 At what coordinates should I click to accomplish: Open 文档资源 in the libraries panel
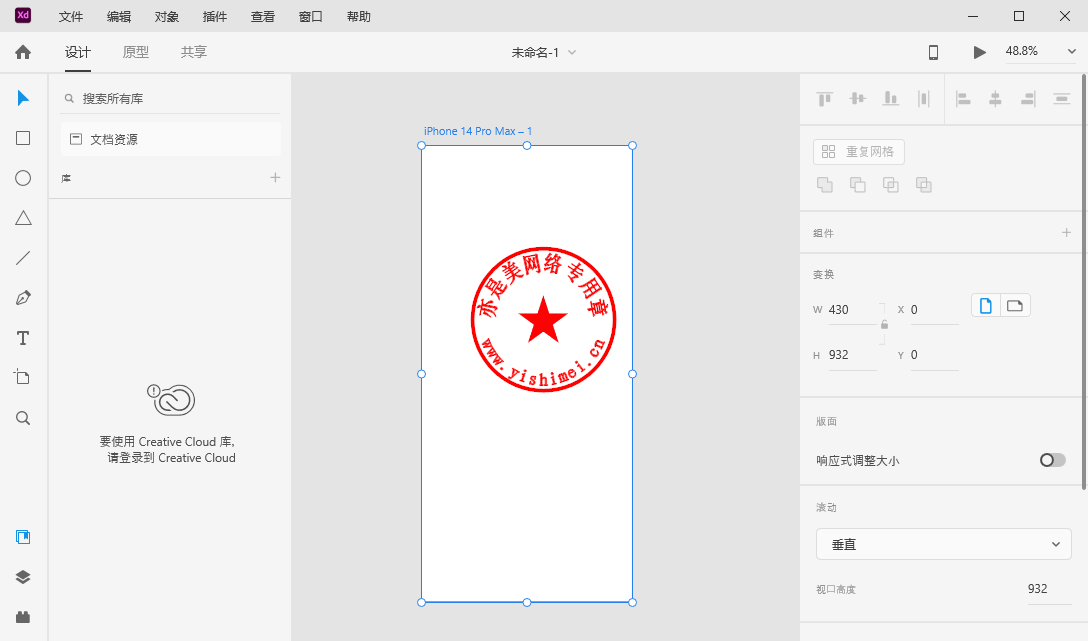[x=171, y=139]
